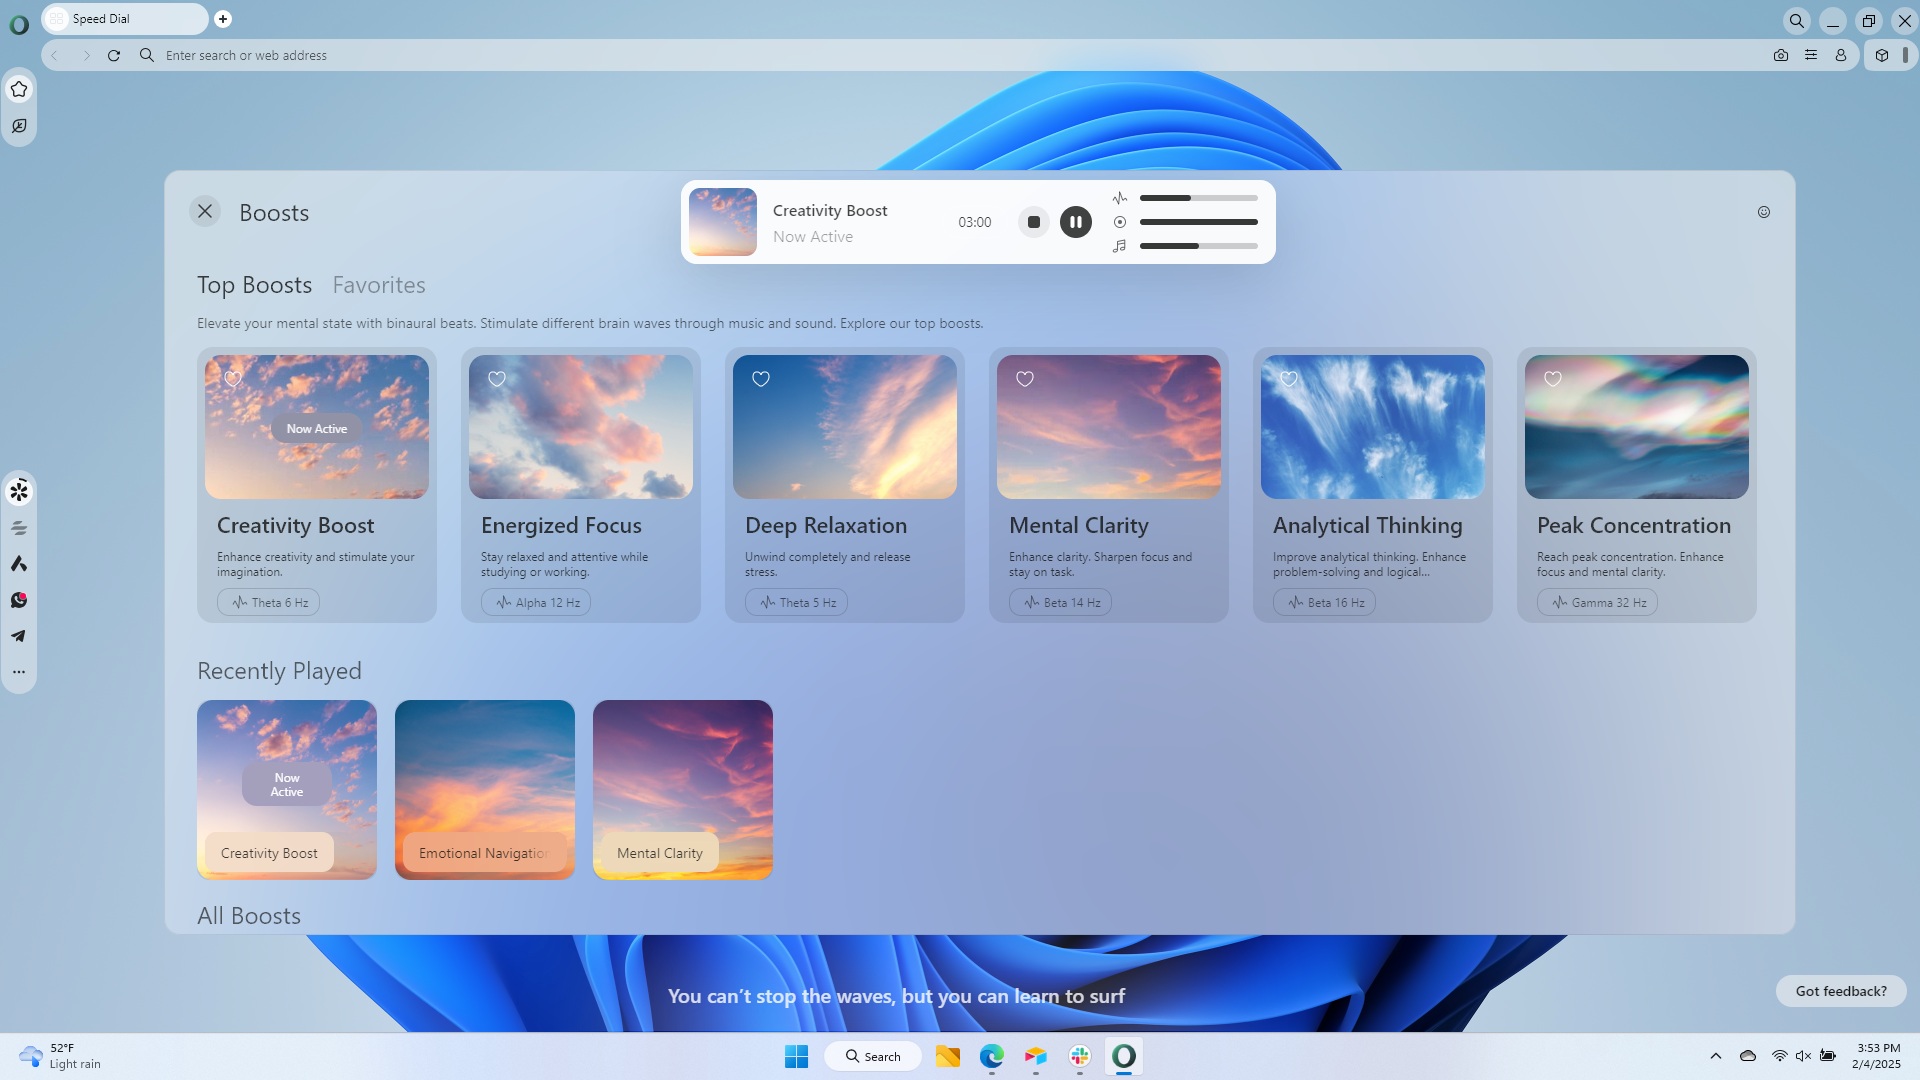
Task: Click the Creativity Boost player thumbnail
Action: click(x=723, y=222)
